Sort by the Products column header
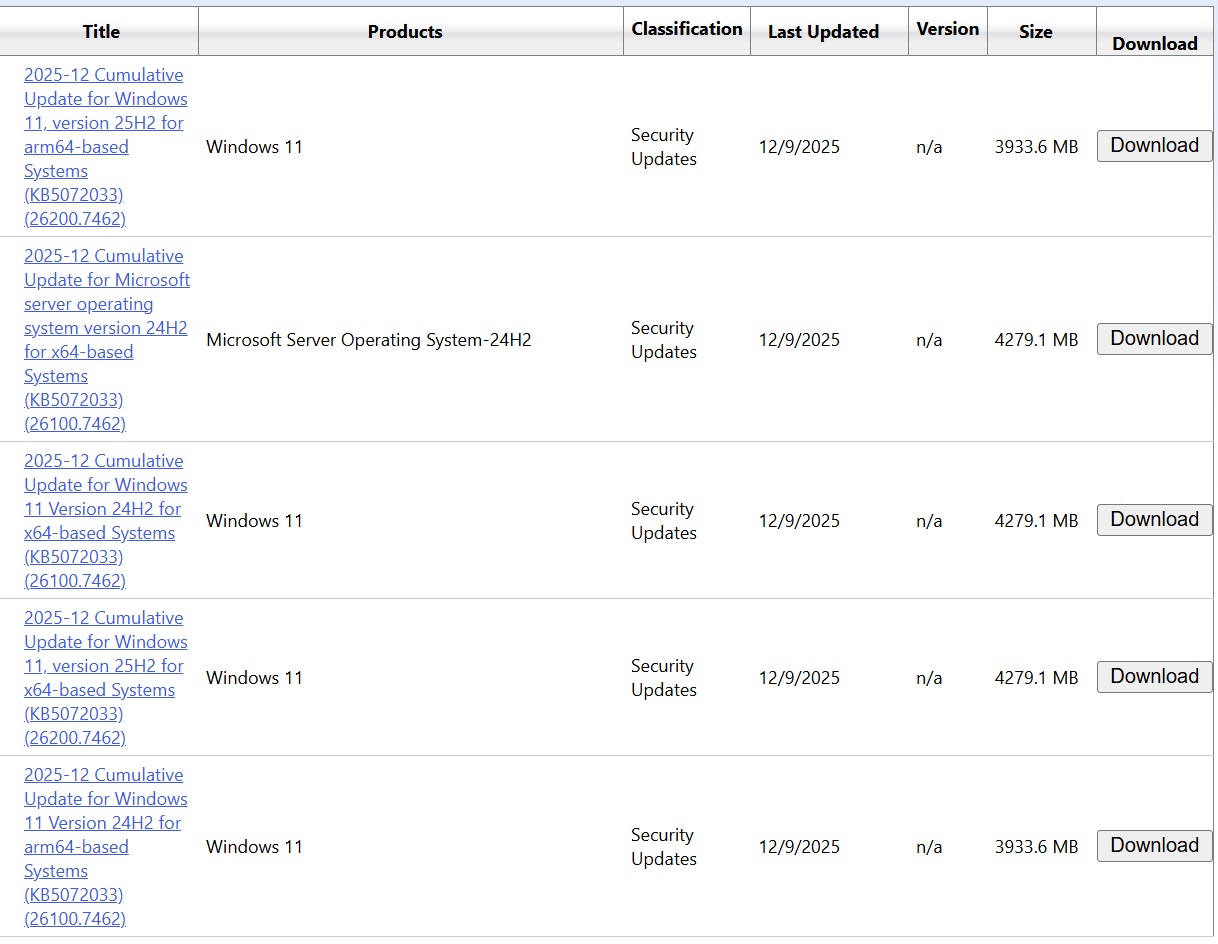This screenshot has width=1218, height=944. point(405,32)
